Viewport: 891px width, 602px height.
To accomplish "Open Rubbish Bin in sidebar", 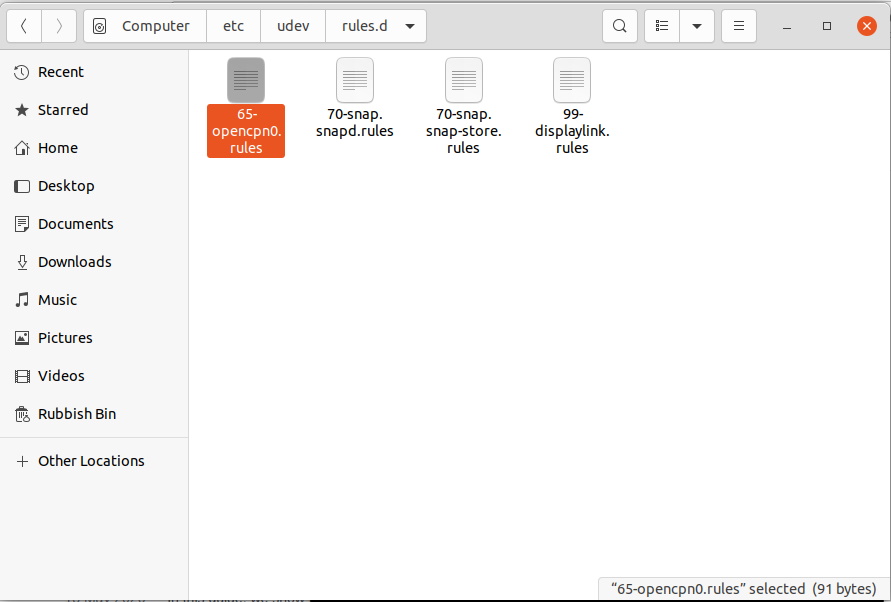I will pos(77,414).
